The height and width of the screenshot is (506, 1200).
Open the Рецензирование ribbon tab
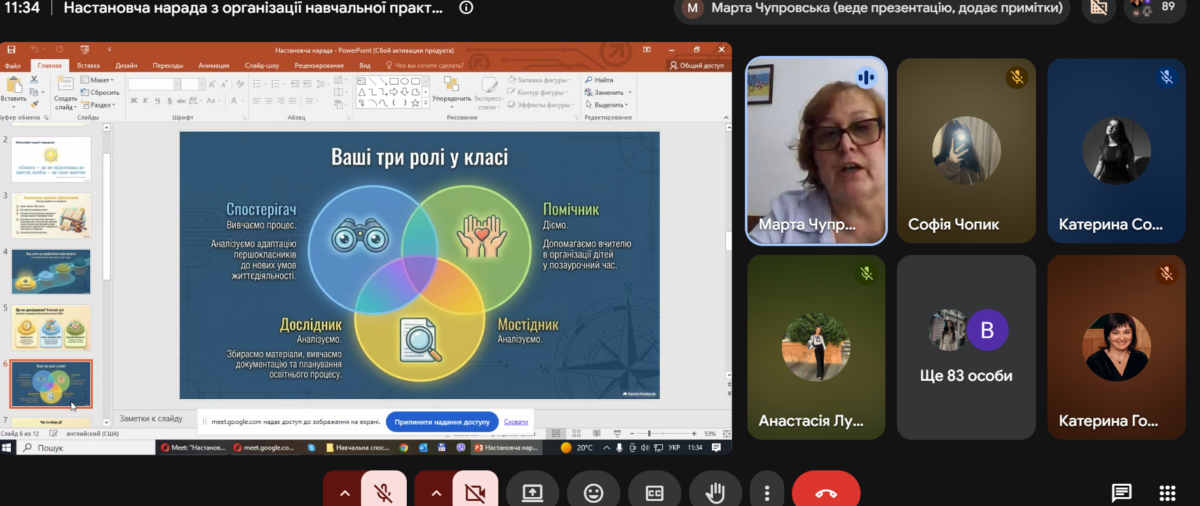pos(319,65)
